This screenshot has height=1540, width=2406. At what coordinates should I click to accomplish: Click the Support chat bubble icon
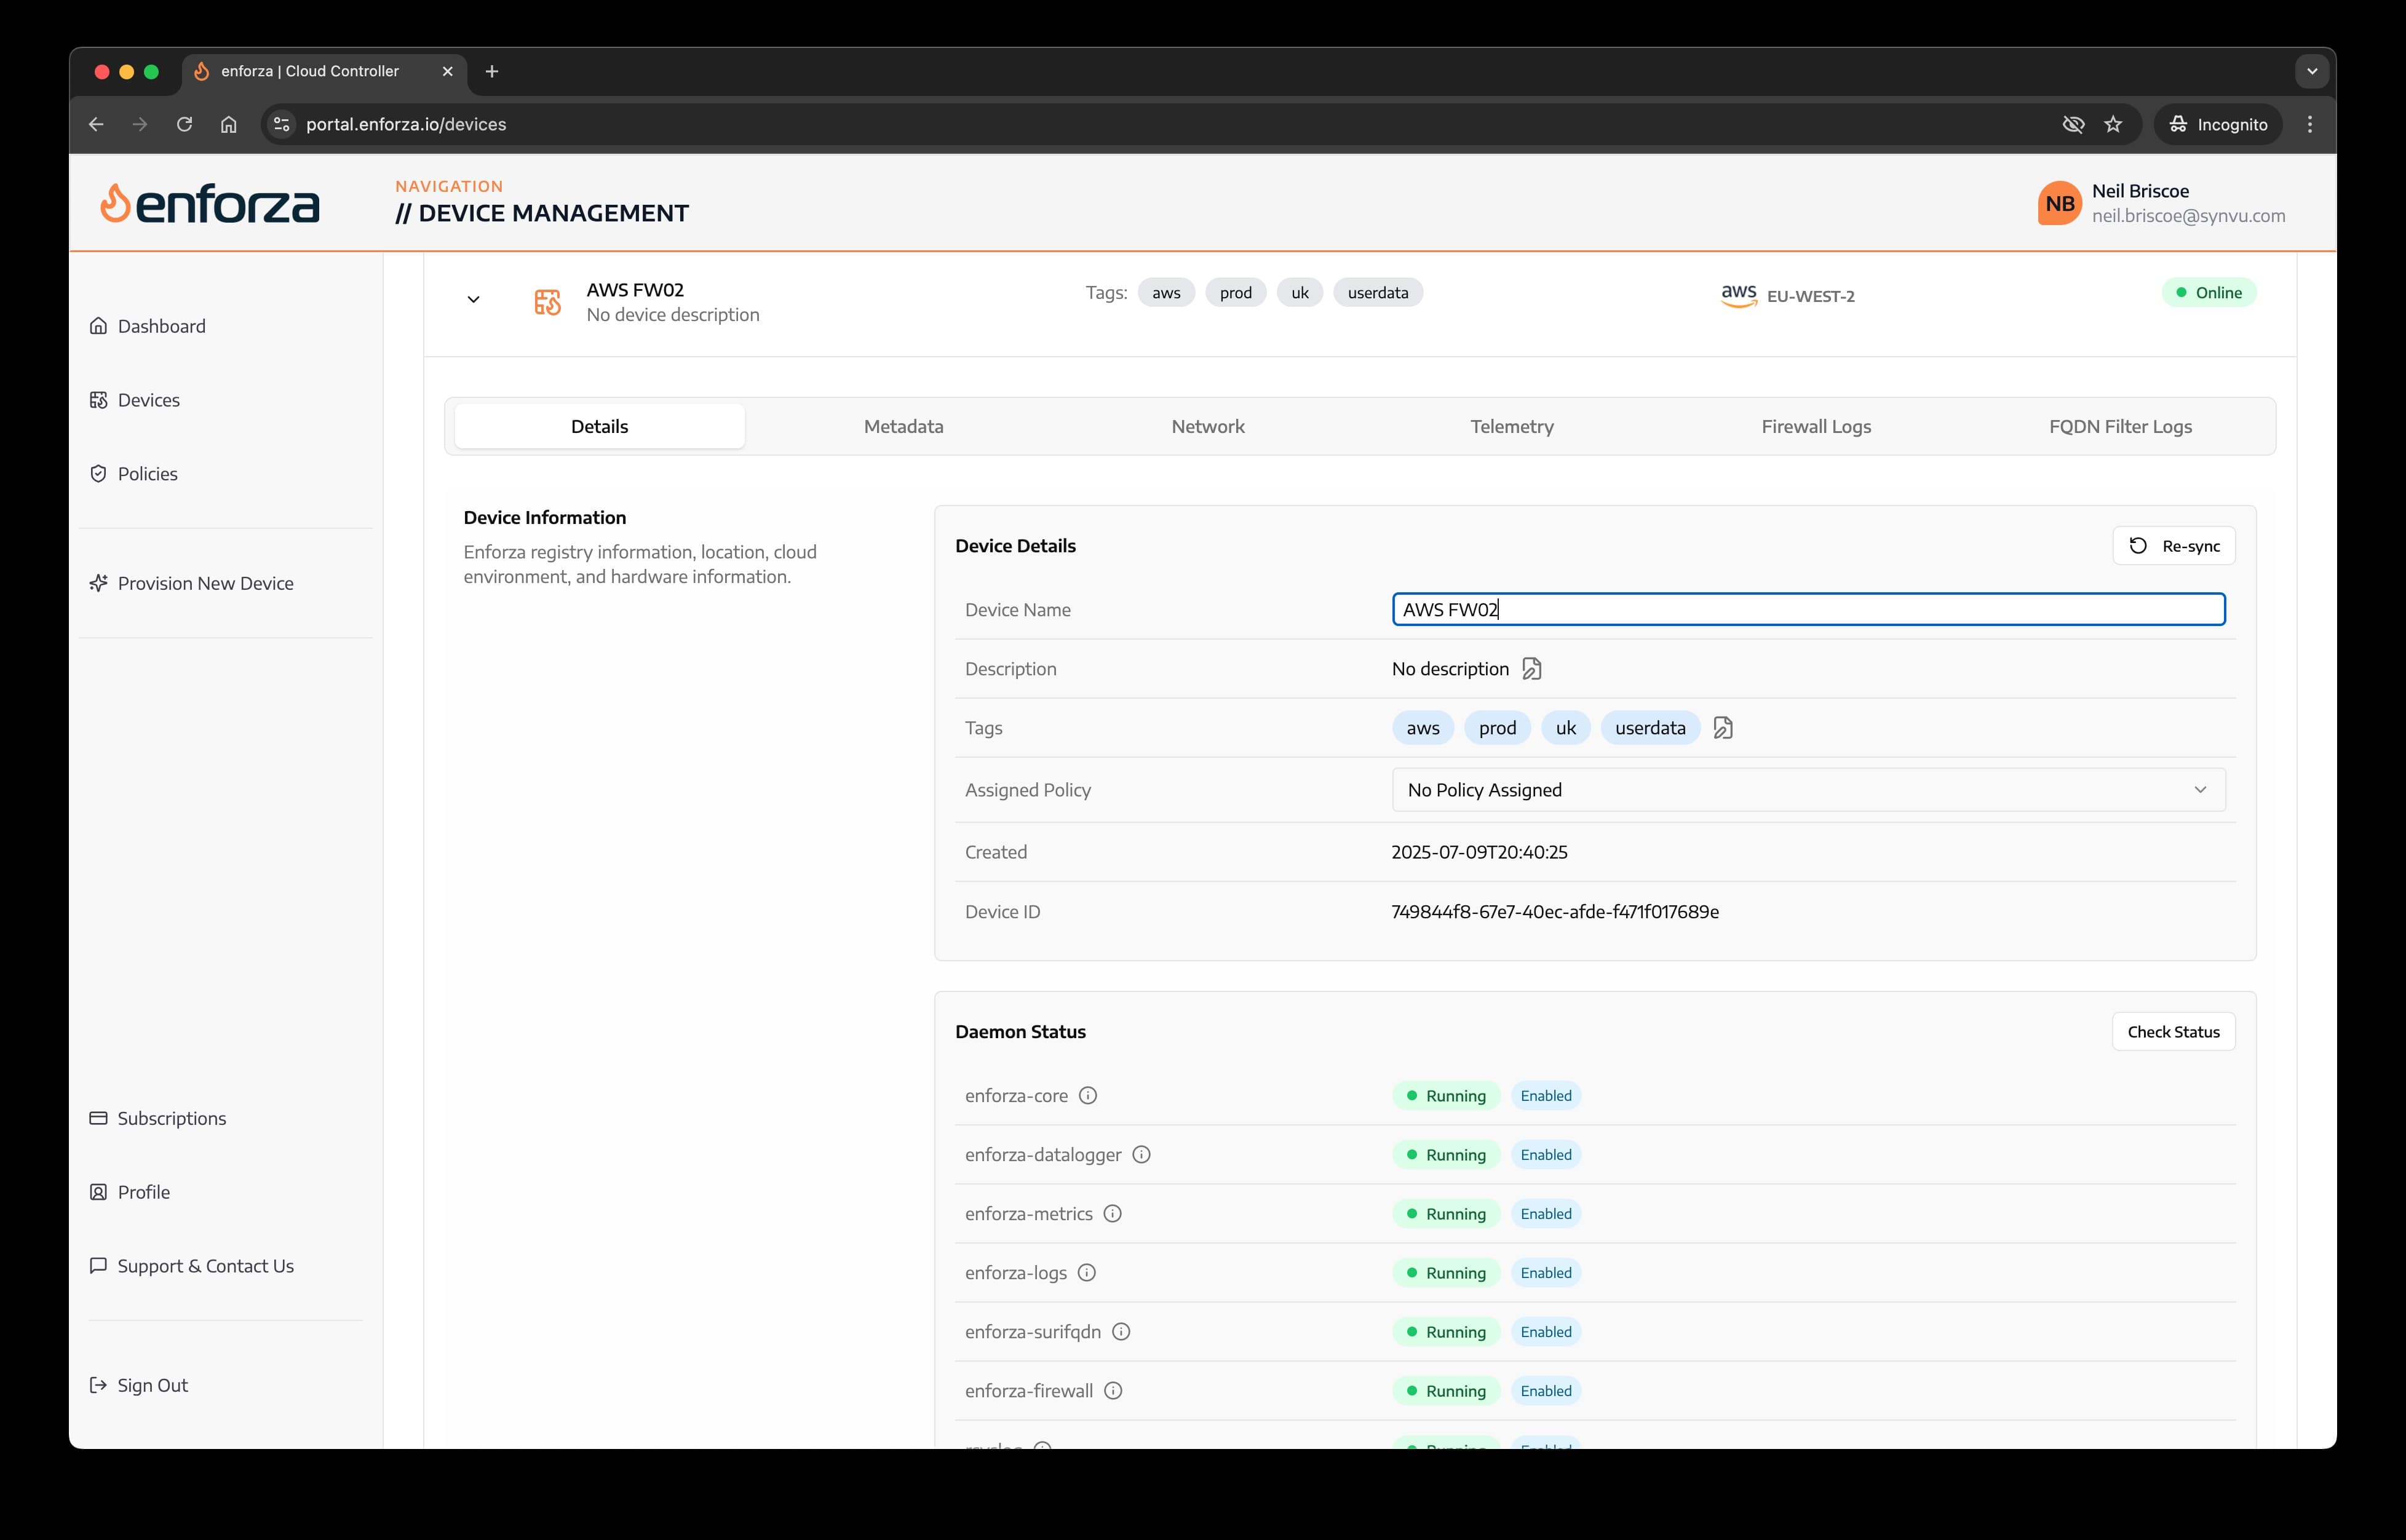(x=98, y=1266)
